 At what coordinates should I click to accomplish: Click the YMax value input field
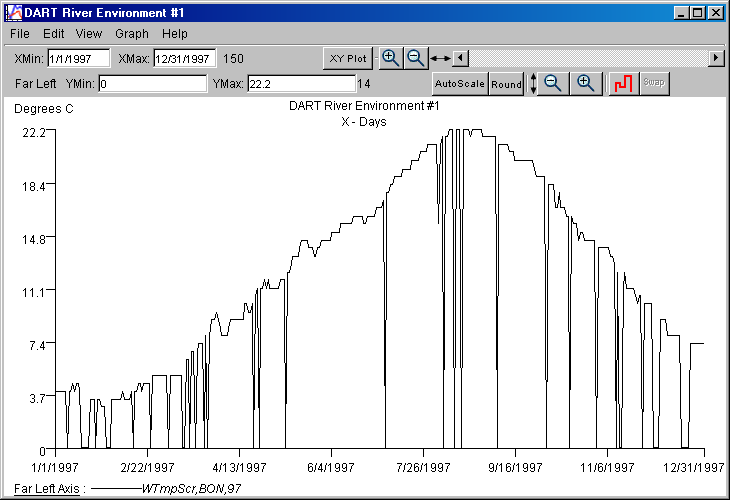pyautogui.click(x=301, y=84)
